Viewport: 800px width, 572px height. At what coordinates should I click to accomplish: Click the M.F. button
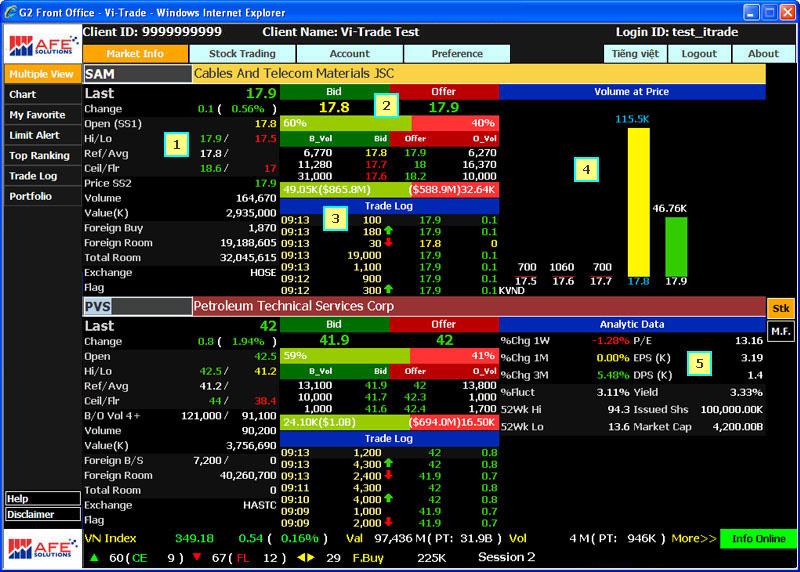[781, 332]
